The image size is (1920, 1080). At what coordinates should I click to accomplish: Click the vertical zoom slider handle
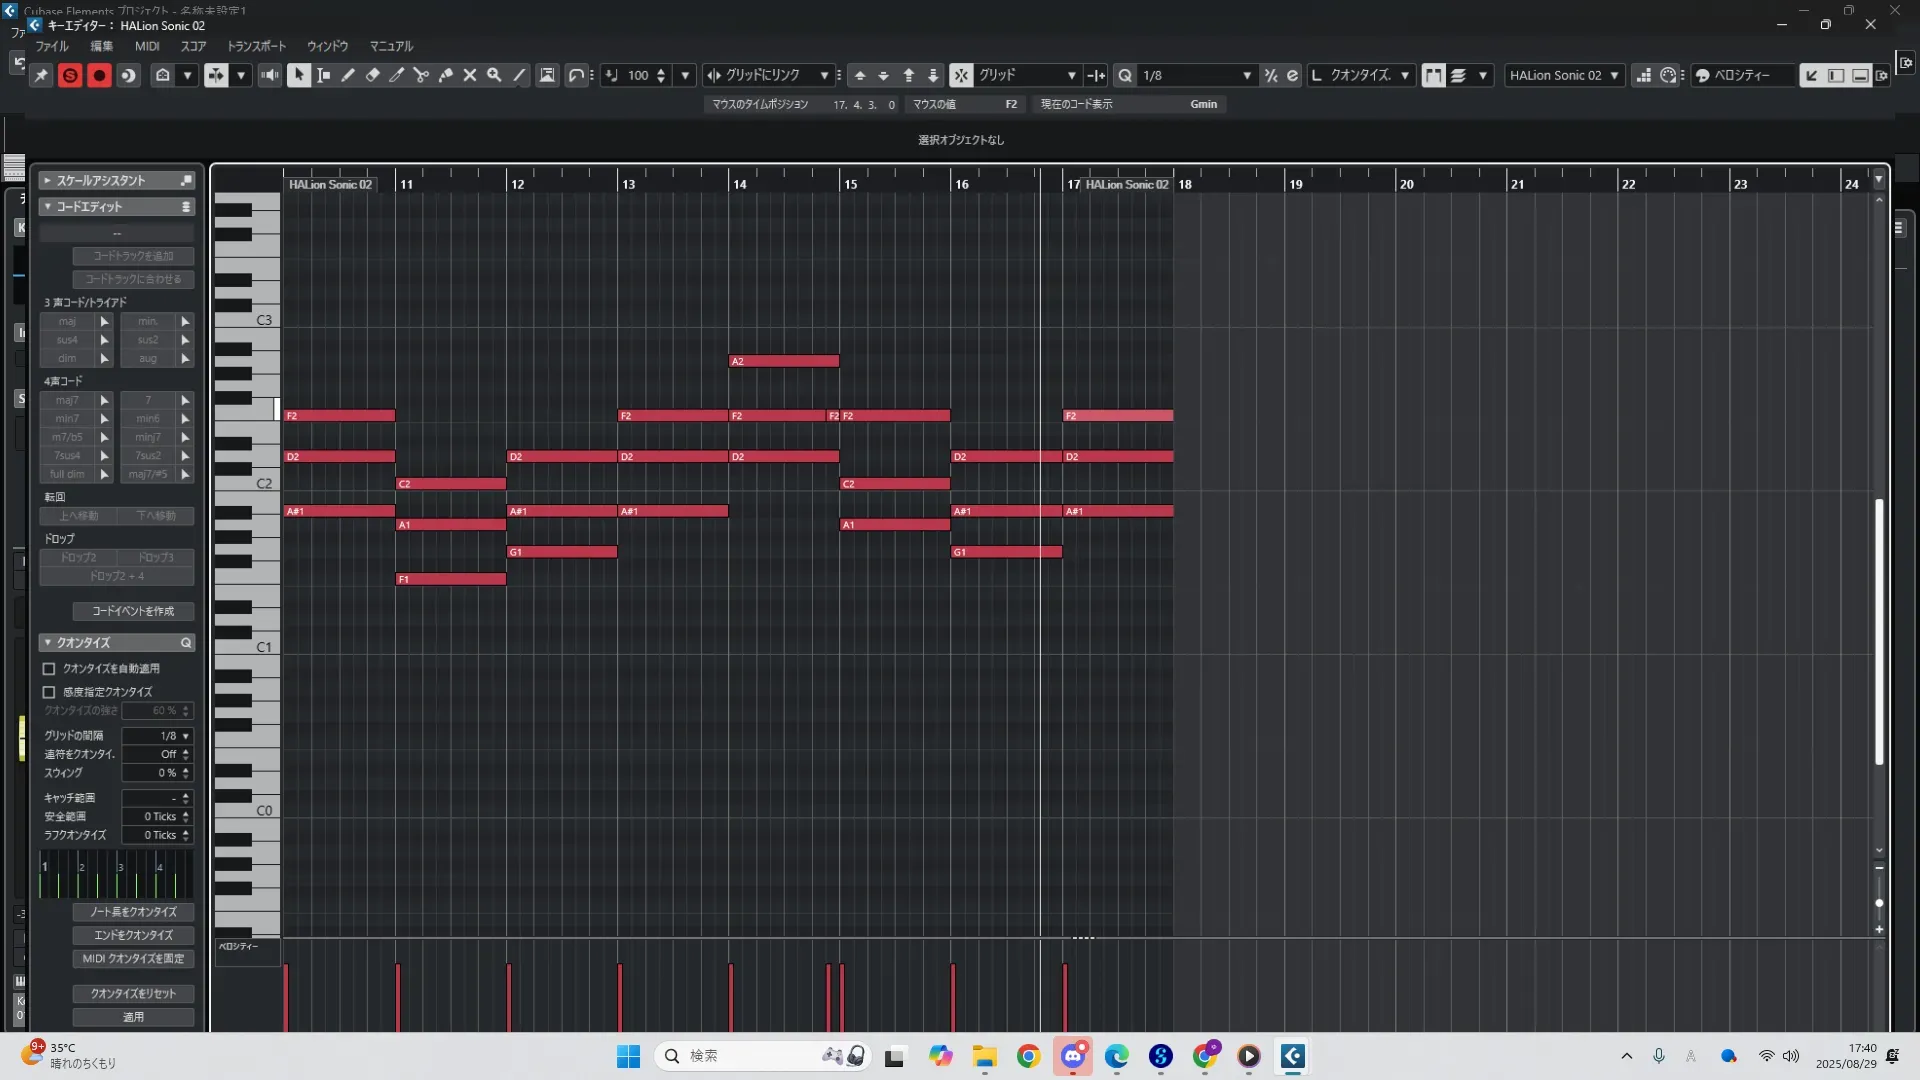(x=1879, y=903)
